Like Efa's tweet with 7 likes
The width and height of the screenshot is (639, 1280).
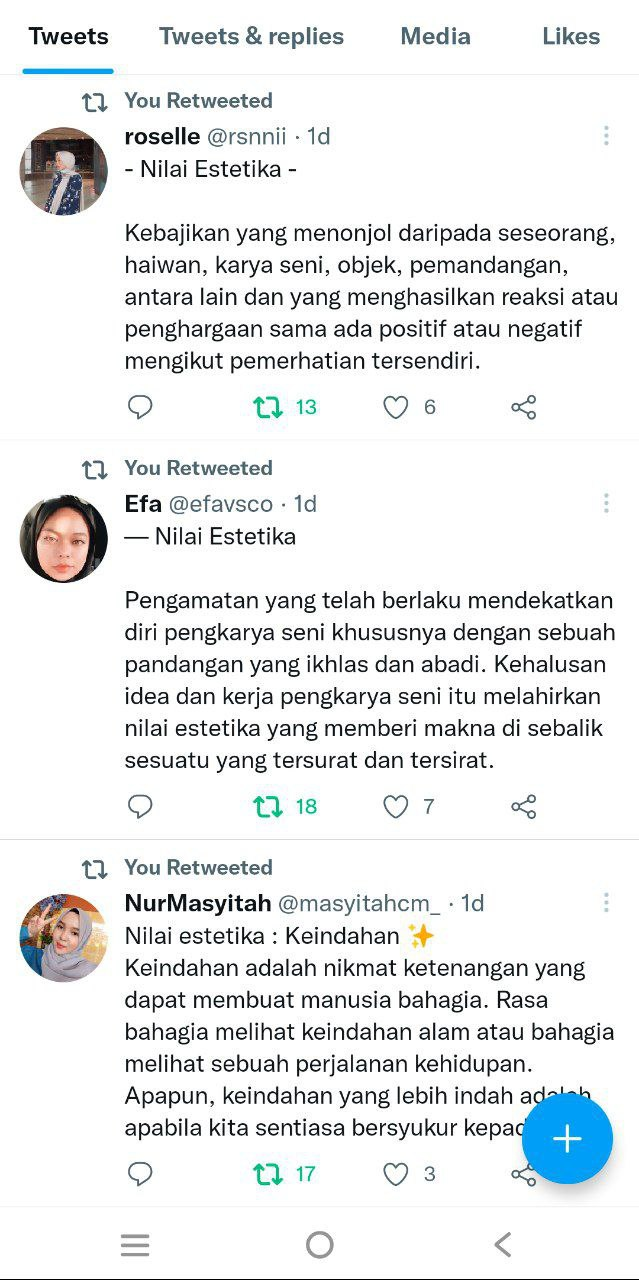tap(396, 806)
